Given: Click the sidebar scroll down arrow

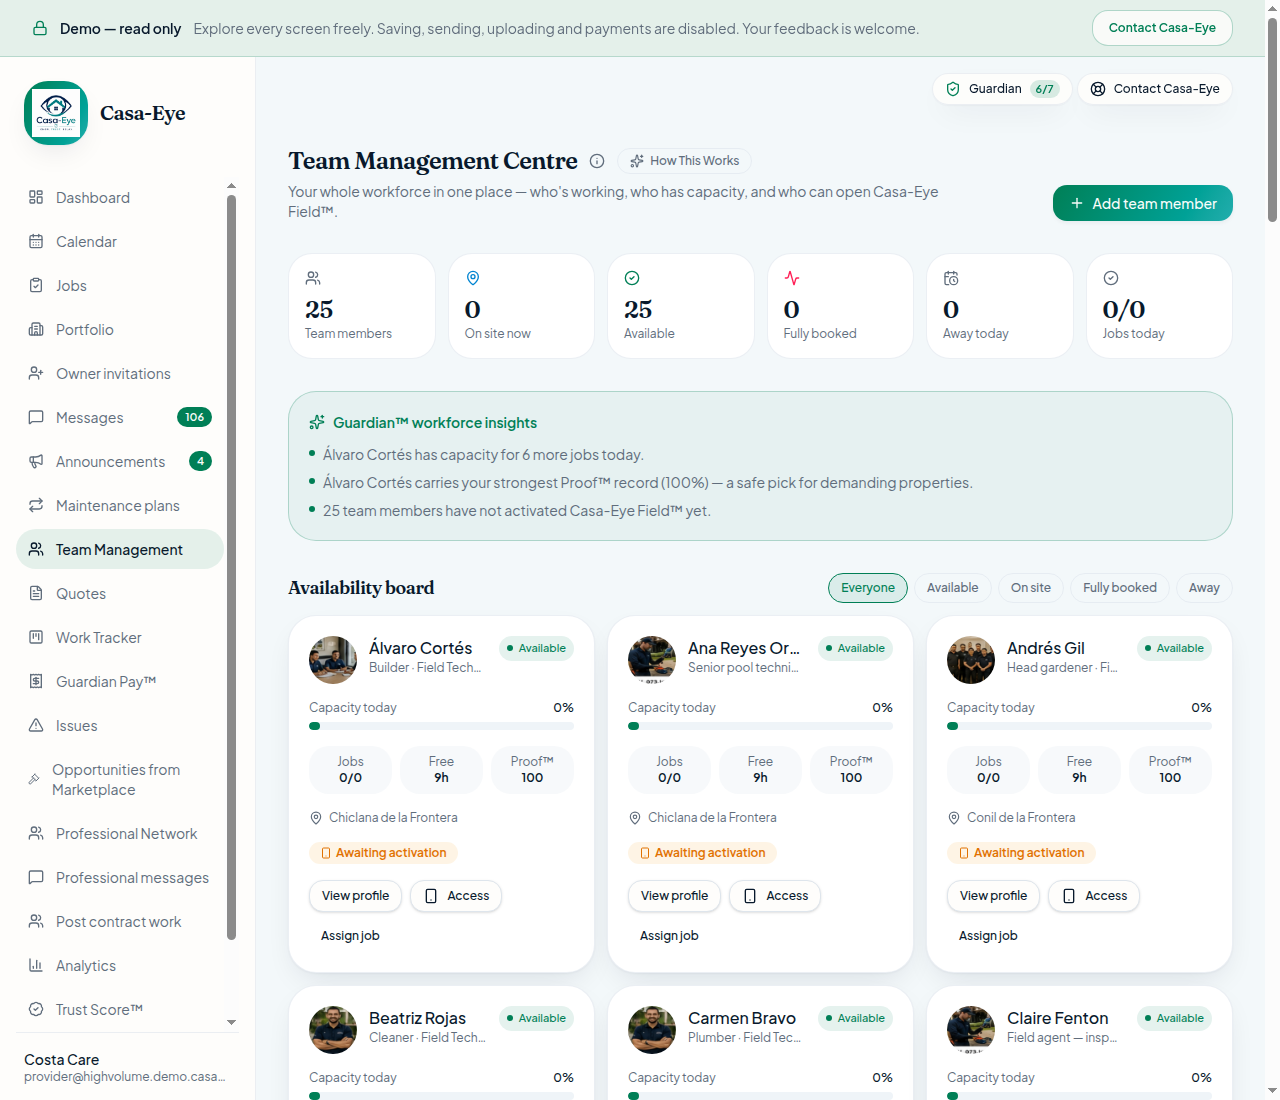Looking at the screenshot, I should point(231,1022).
